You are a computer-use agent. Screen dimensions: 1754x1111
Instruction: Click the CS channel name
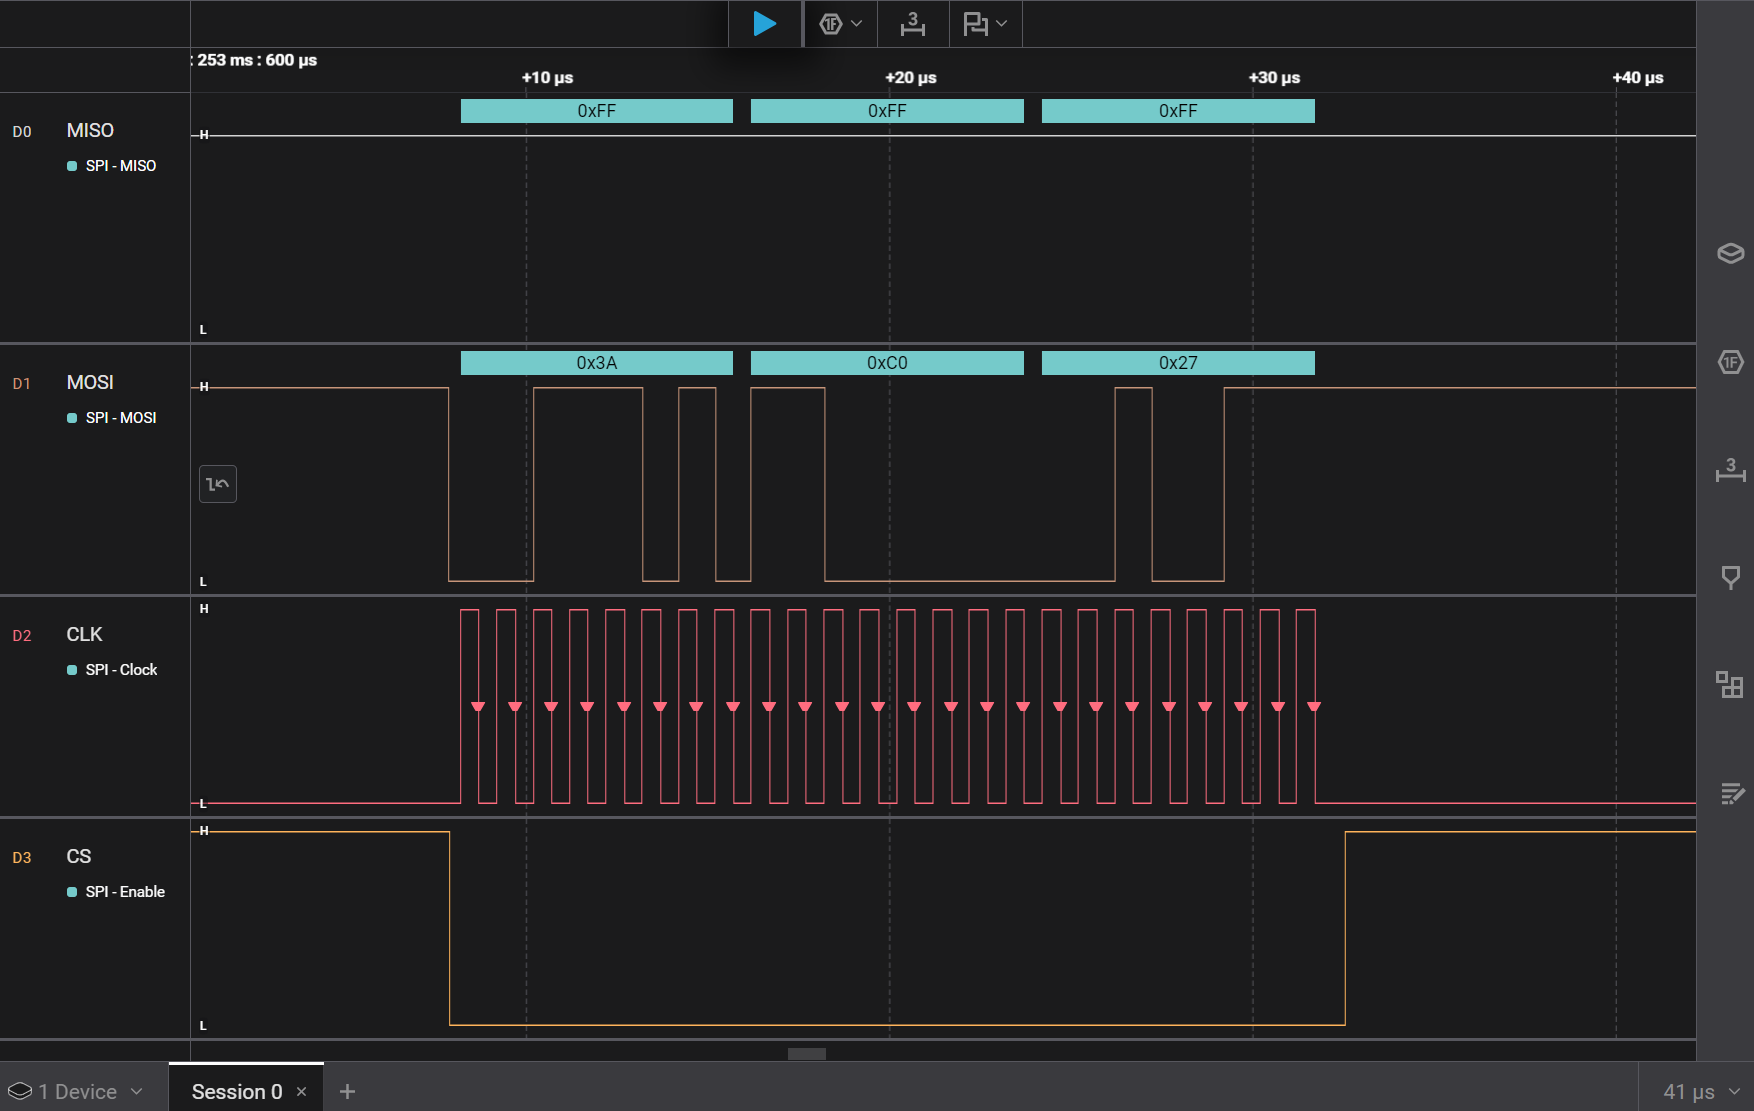[79, 857]
